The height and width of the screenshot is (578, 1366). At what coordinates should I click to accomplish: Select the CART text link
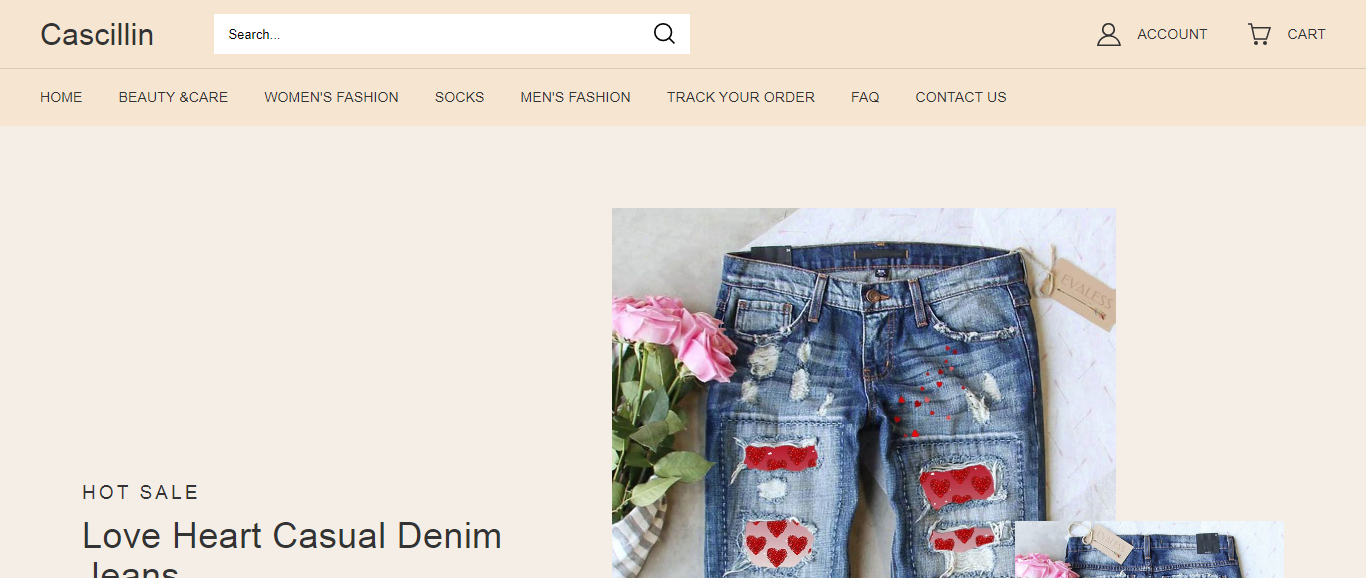pos(1306,34)
